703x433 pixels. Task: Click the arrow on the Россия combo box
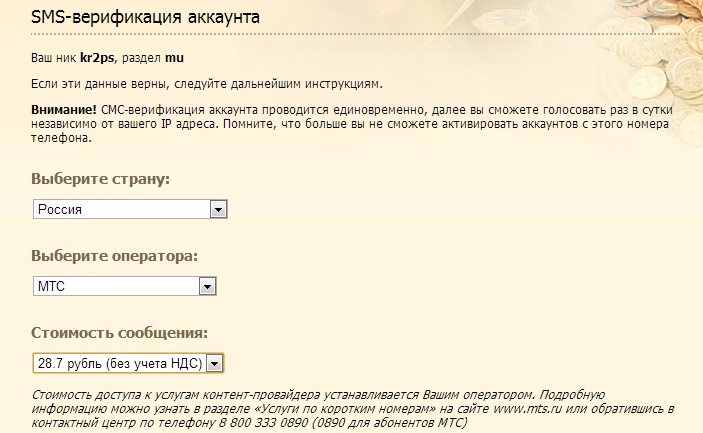click(x=219, y=210)
